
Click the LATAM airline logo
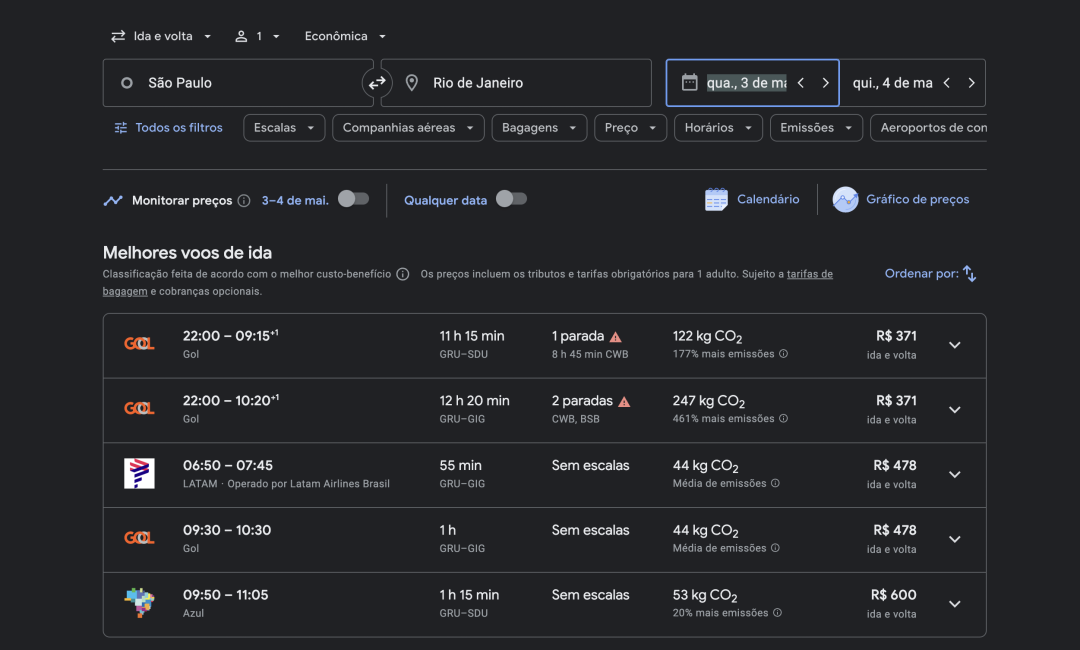(139, 472)
